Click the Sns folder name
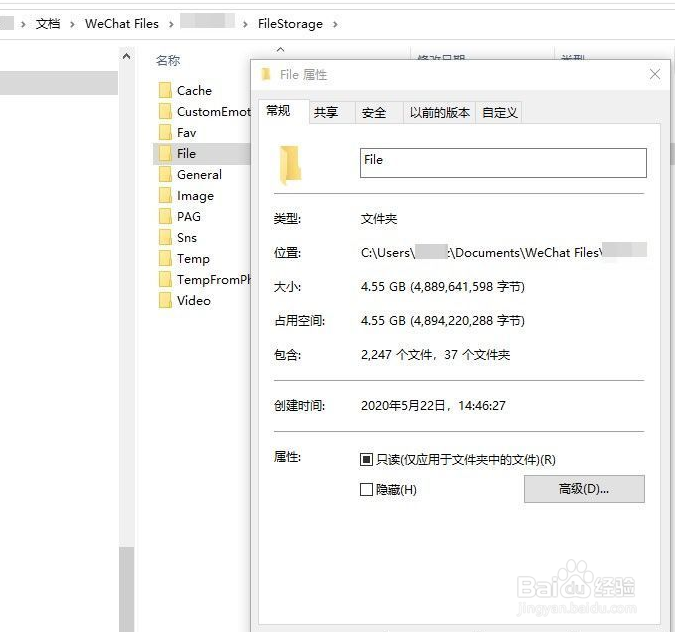The height and width of the screenshot is (632, 675). tap(187, 238)
